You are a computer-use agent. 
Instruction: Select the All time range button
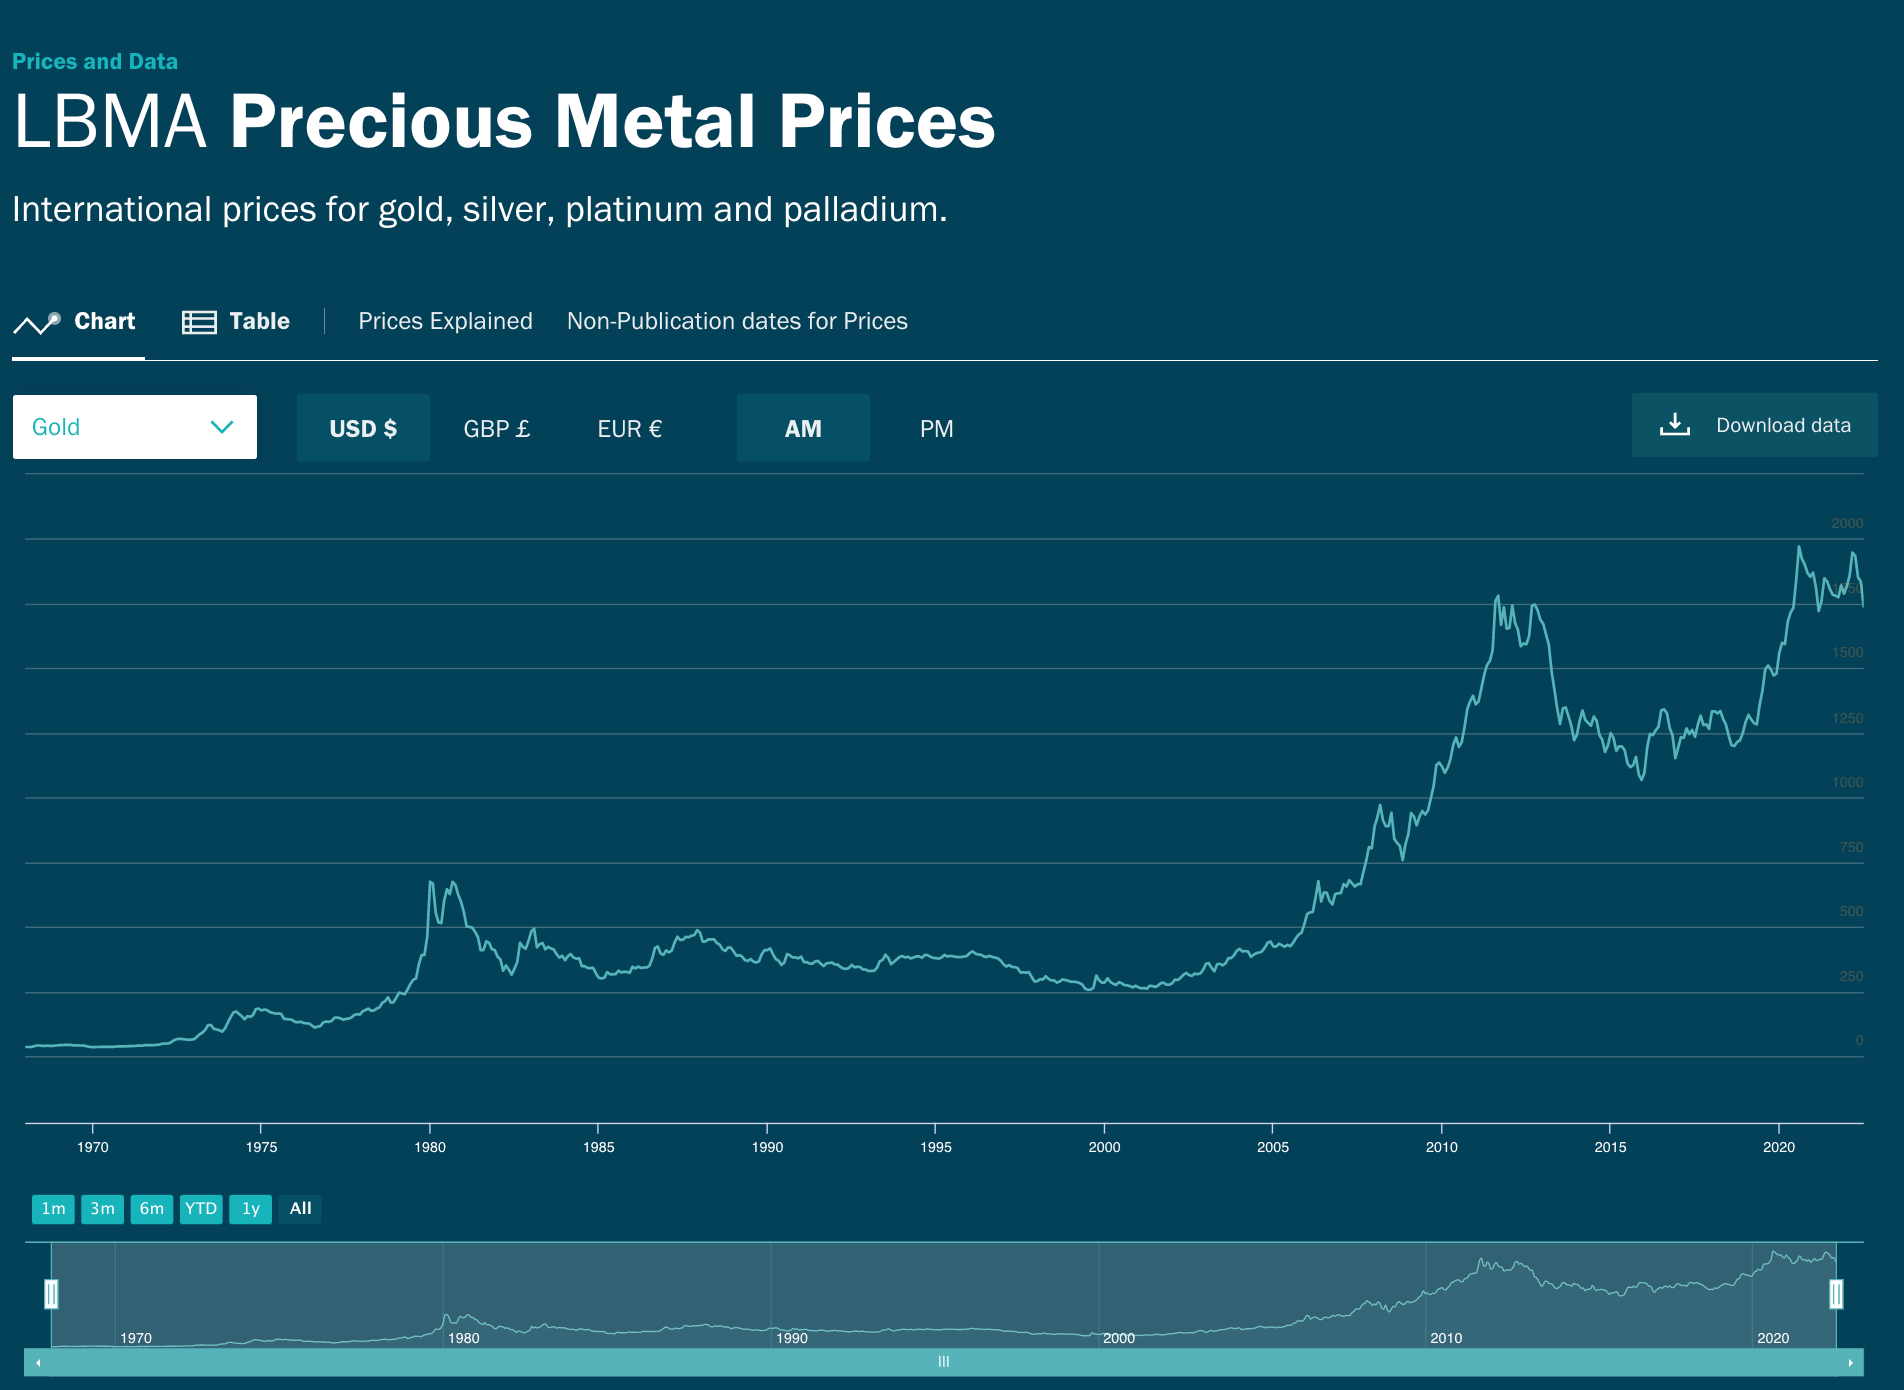tap(300, 1208)
